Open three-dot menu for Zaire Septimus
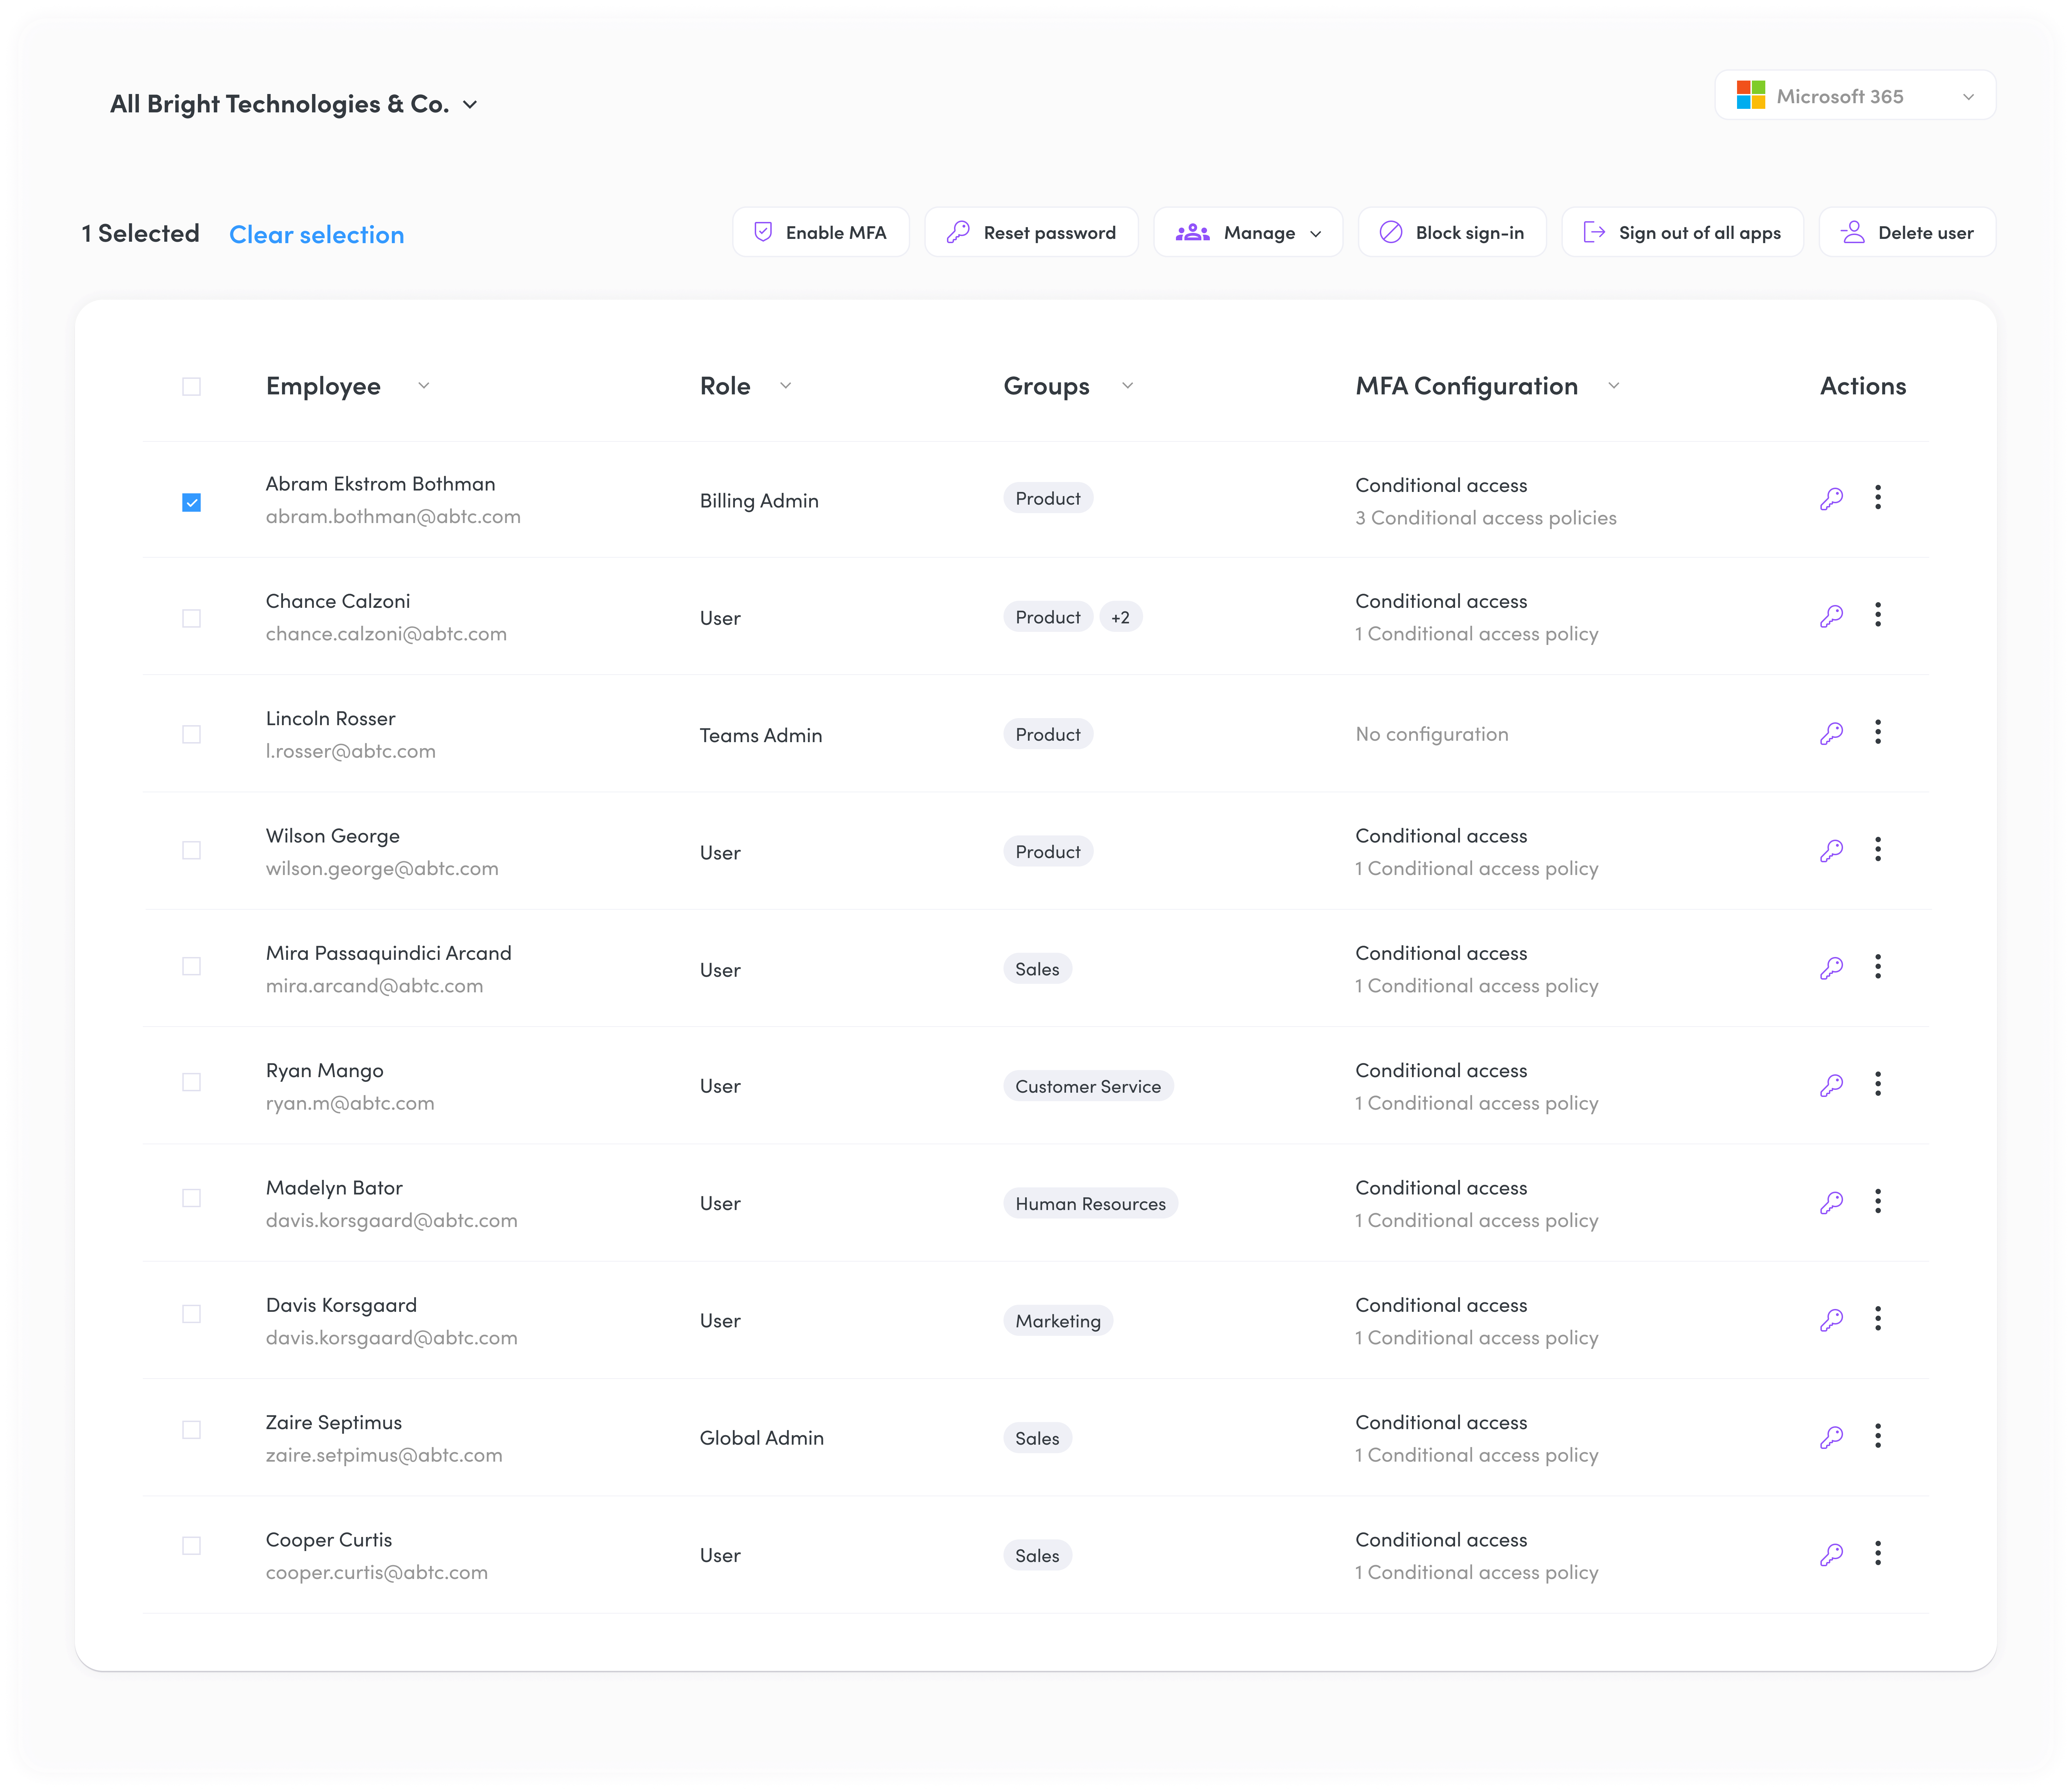Viewport: 2072px width, 1791px height. [1878, 1436]
